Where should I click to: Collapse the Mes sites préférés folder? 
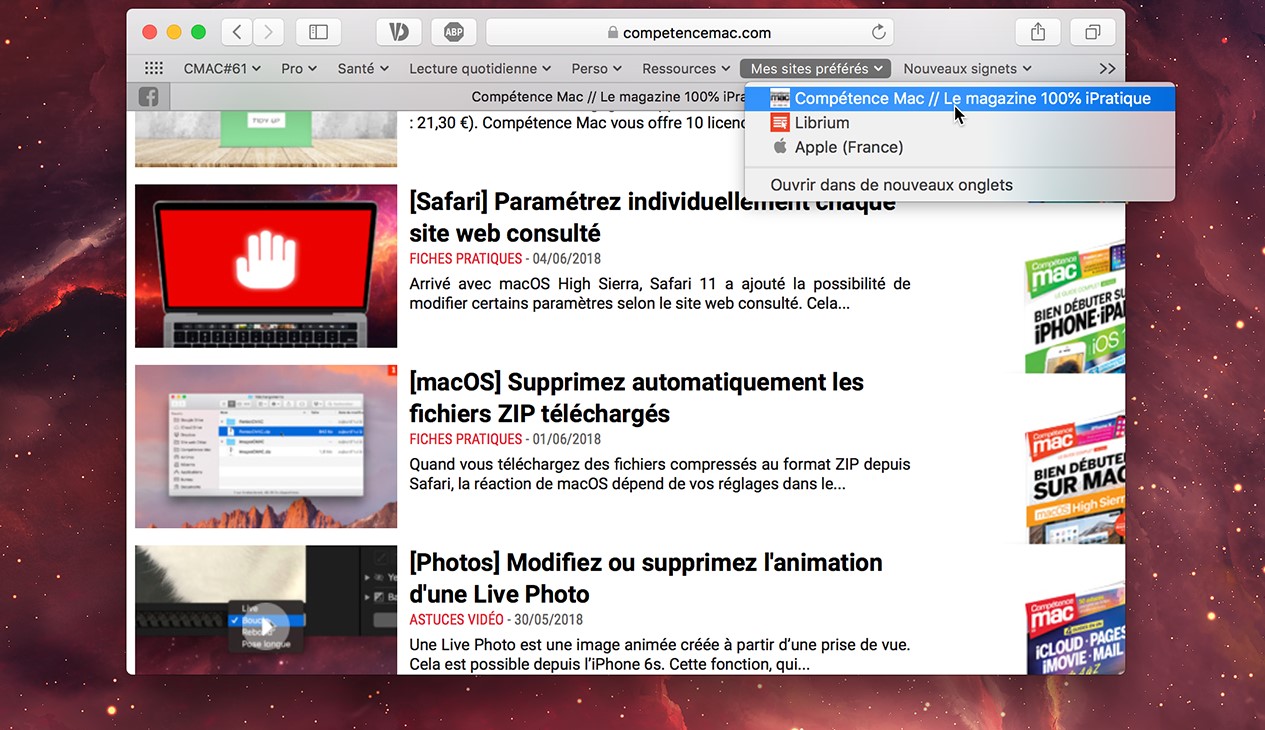tap(816, 69)
